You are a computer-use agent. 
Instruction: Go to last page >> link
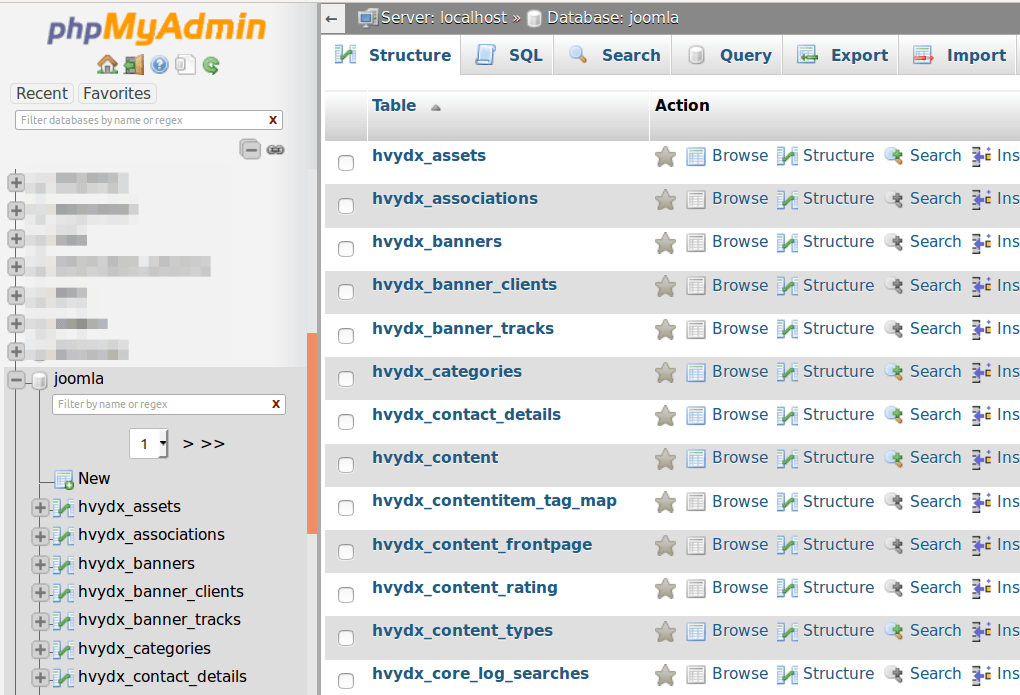pos(213,444)
